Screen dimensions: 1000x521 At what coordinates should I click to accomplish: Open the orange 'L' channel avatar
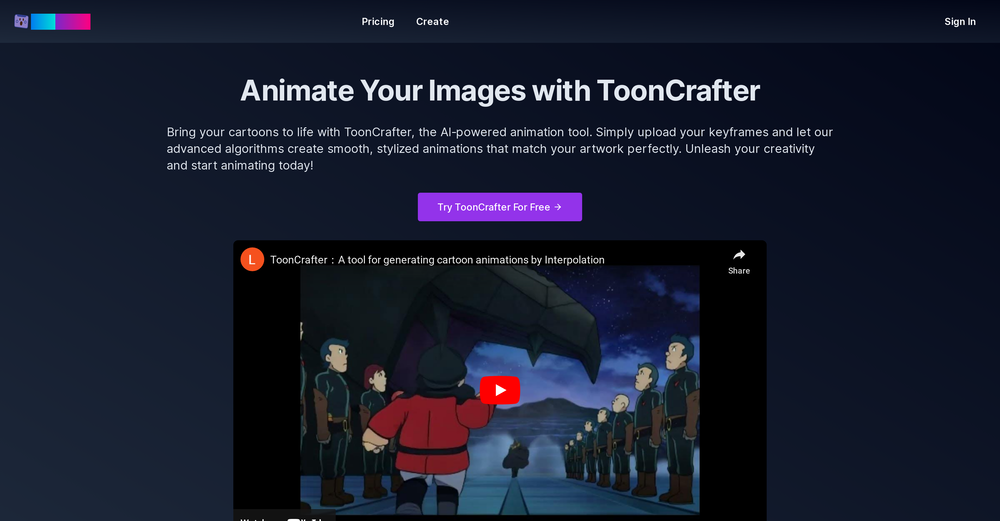tap(252, 259)
